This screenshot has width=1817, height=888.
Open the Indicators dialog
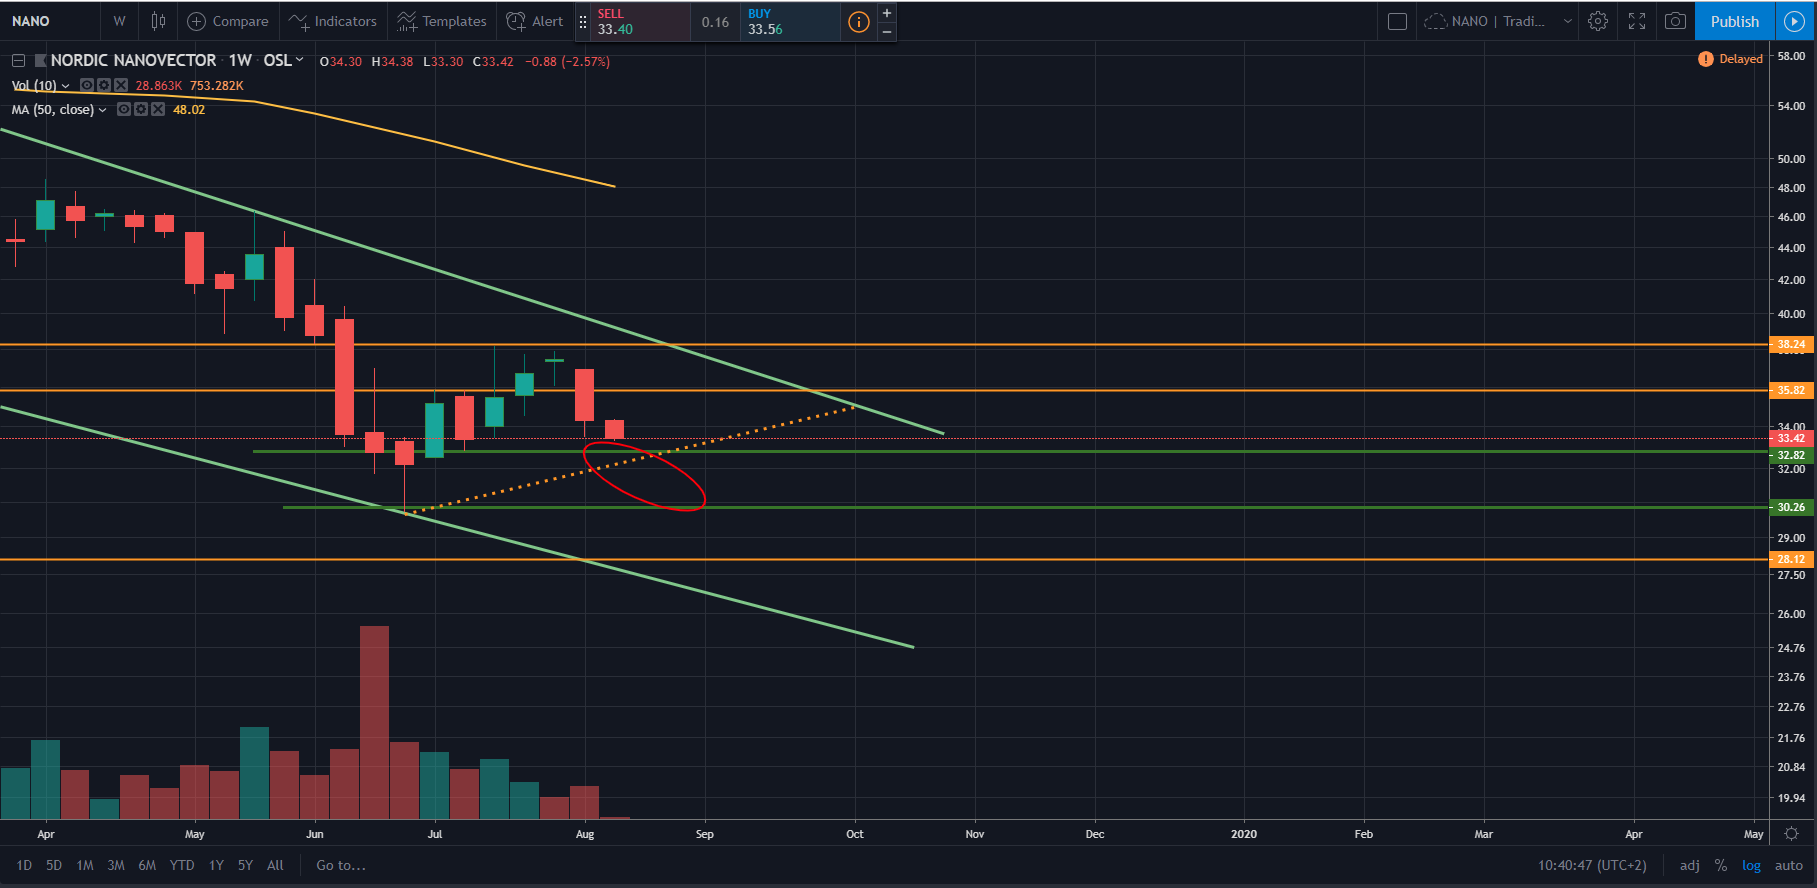(333, 21)
